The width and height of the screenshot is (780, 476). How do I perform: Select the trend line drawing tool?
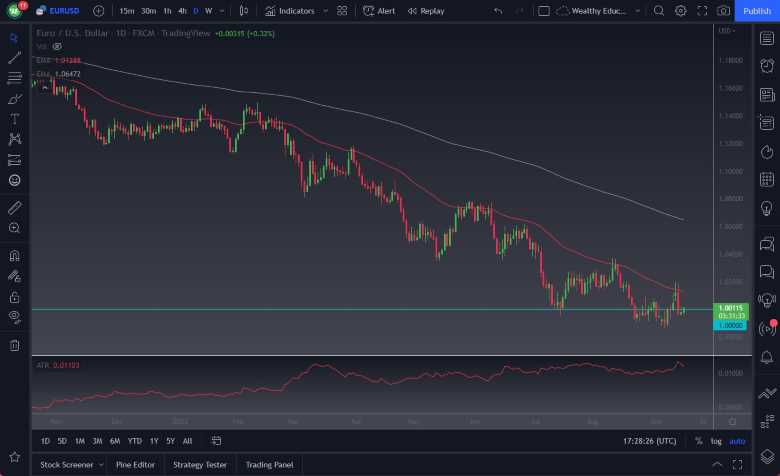(x=14, y=58)
